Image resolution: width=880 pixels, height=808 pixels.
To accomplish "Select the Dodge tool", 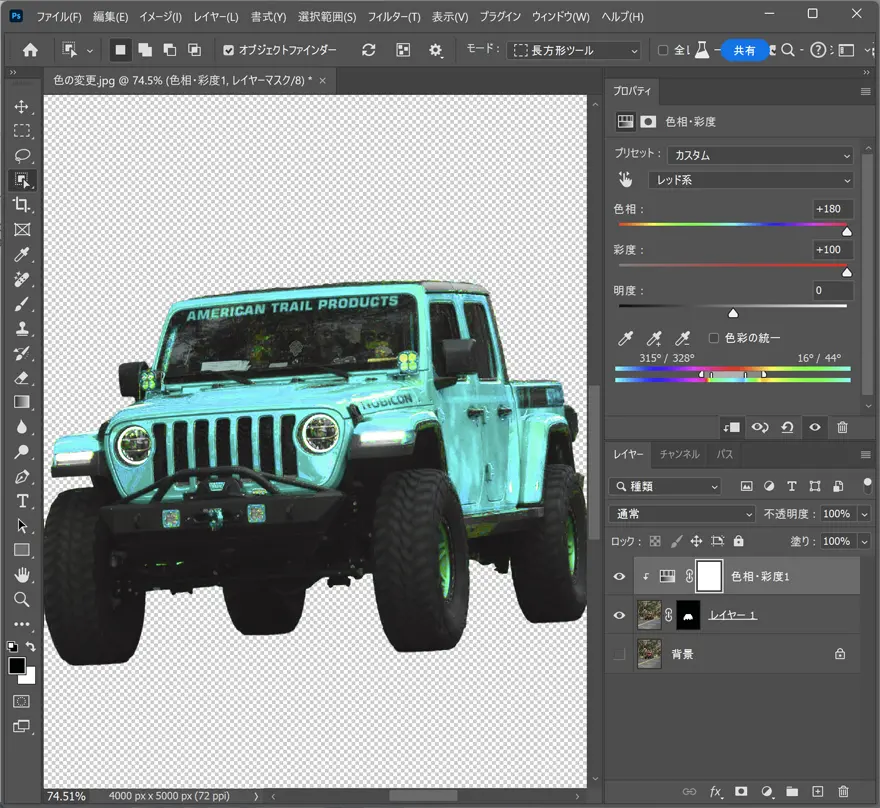I will (22, 452).
